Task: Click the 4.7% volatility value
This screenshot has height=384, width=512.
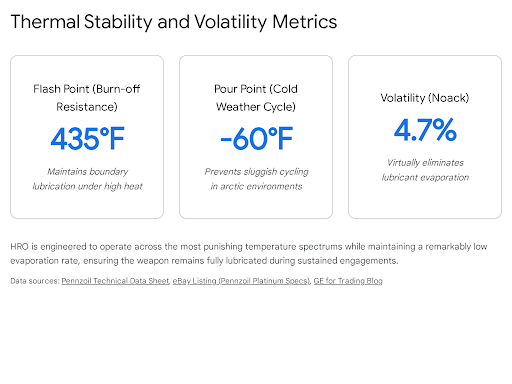Action: (x=425, y=130)
